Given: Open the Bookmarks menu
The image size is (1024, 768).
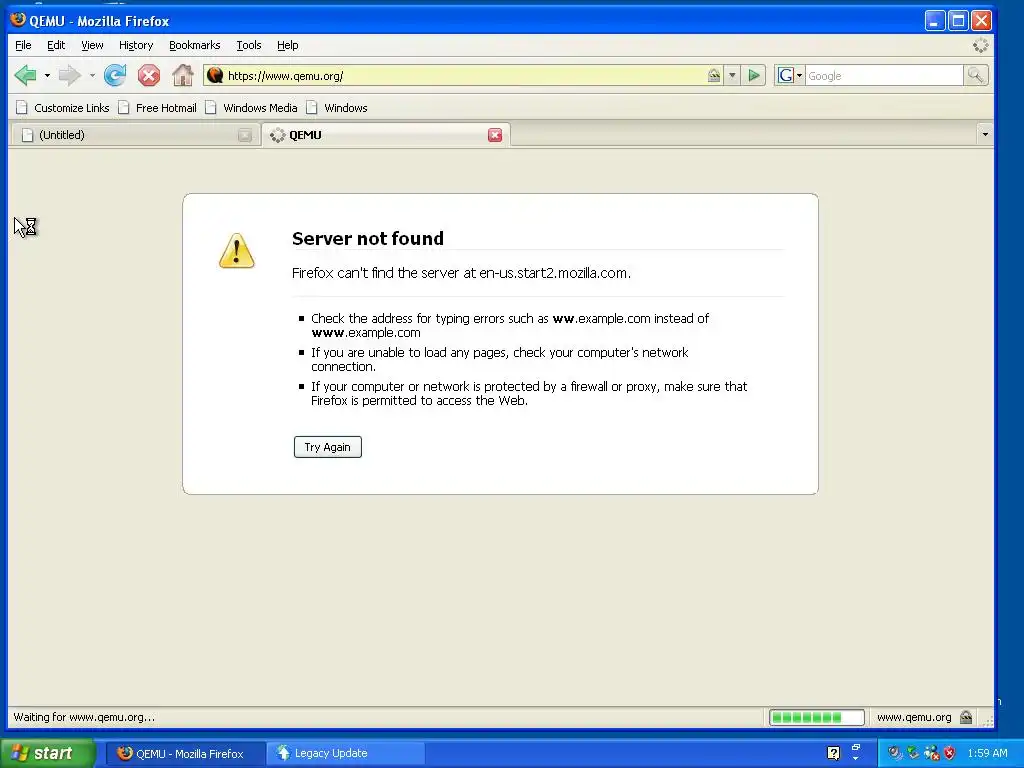Looking at the screenshot, I should point(195,45).
